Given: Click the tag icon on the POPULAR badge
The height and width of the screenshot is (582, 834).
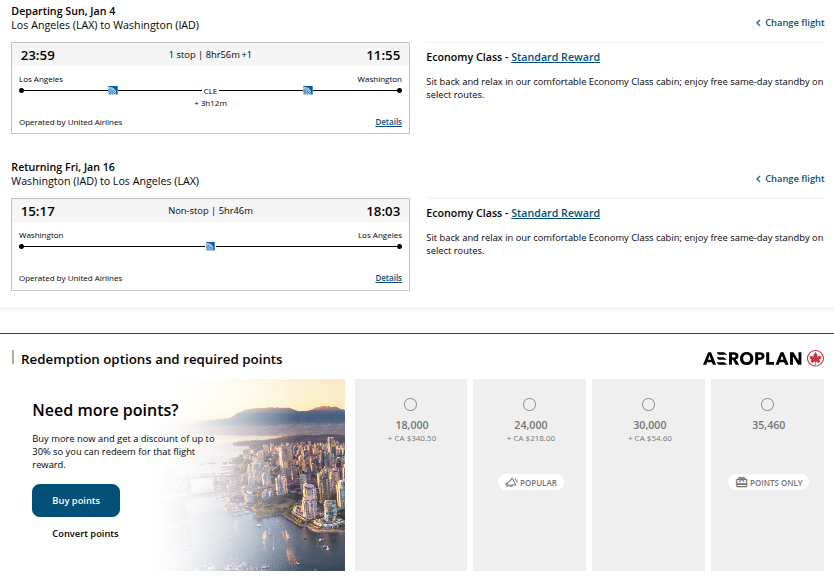Looking at the screenshot, I should click(x=510, y=482).
